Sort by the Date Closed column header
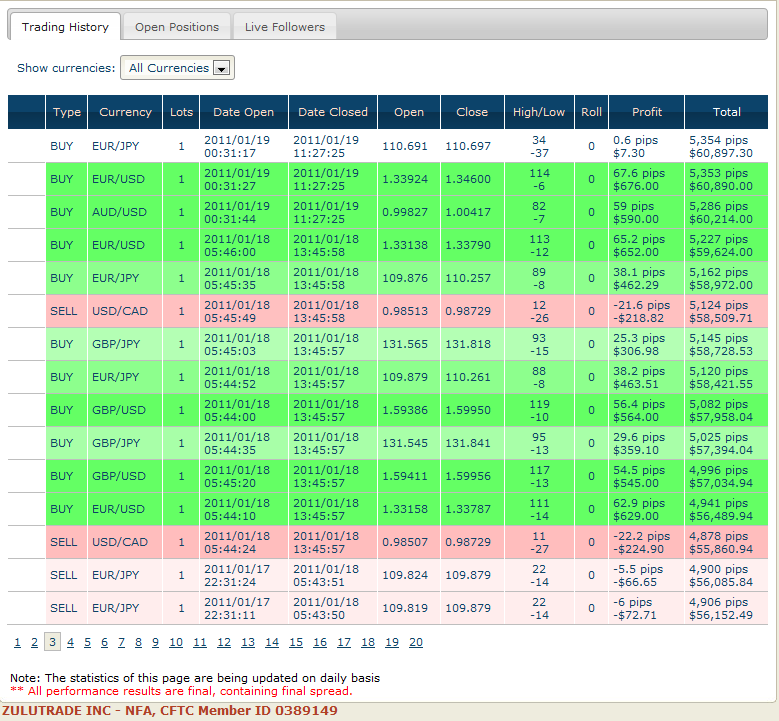779x721 pixels. [333, 112]
